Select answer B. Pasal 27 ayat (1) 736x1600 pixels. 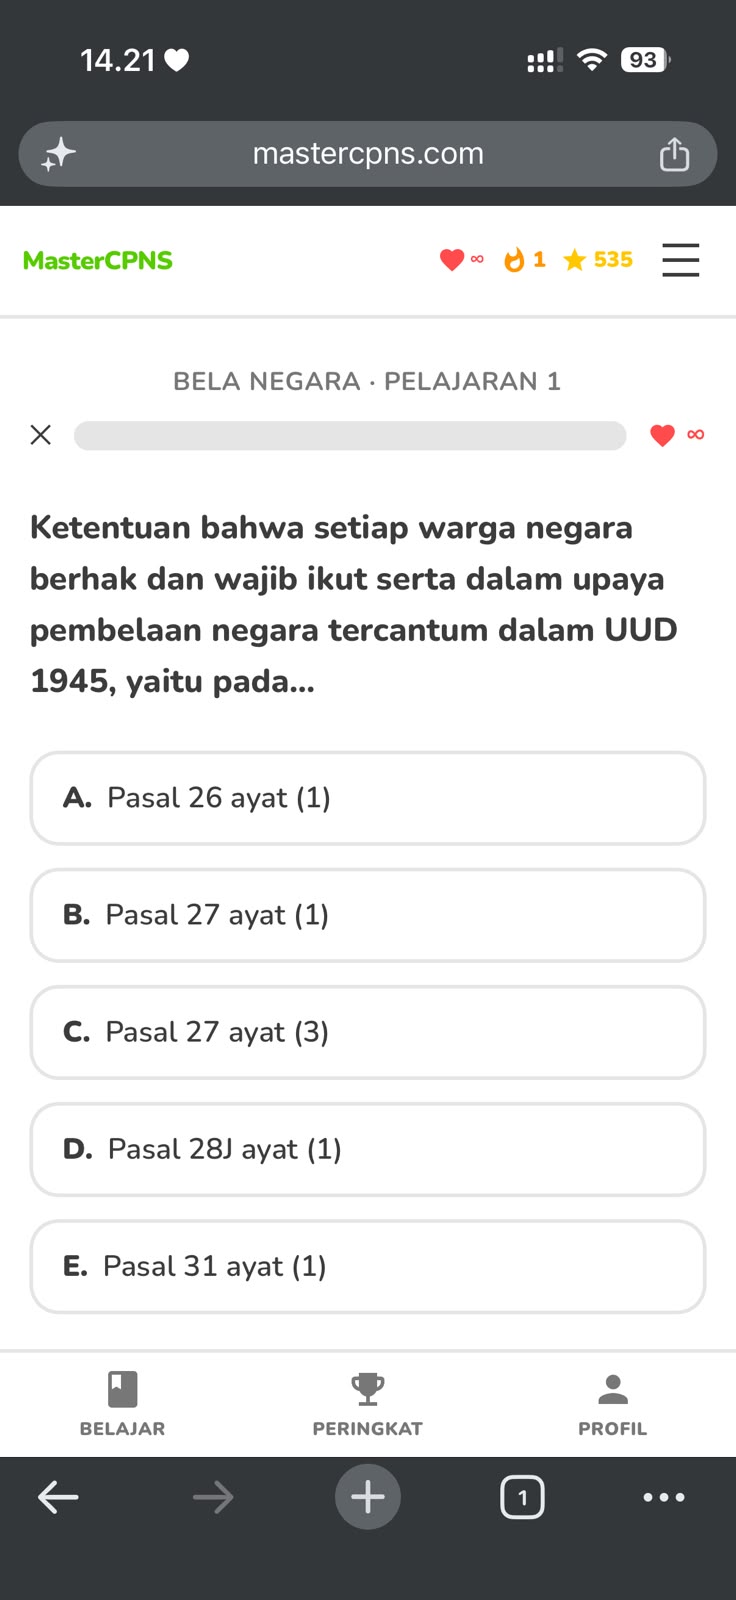368,915
